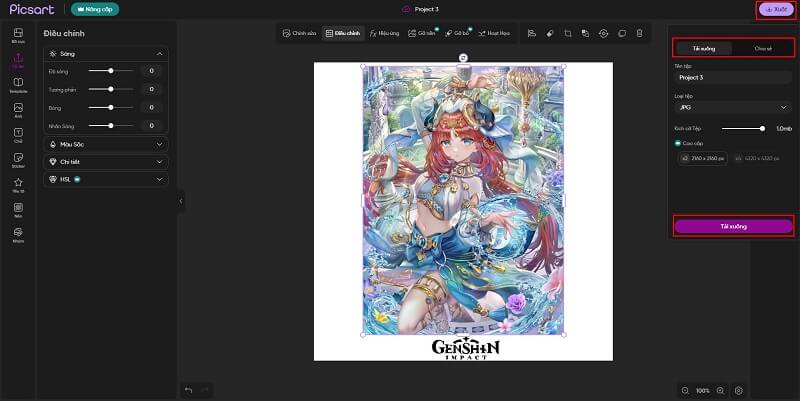Click the Project 3 file name field
Screen dimensions: 800x401
pos(733,78)
